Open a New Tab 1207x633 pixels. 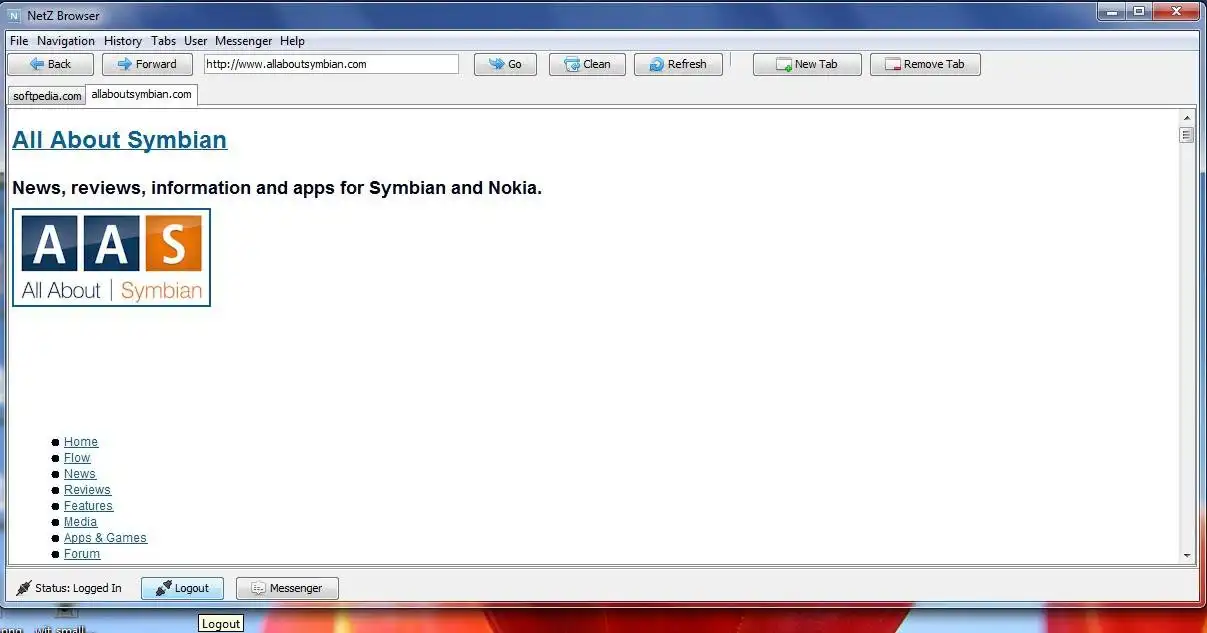(807, 64)
